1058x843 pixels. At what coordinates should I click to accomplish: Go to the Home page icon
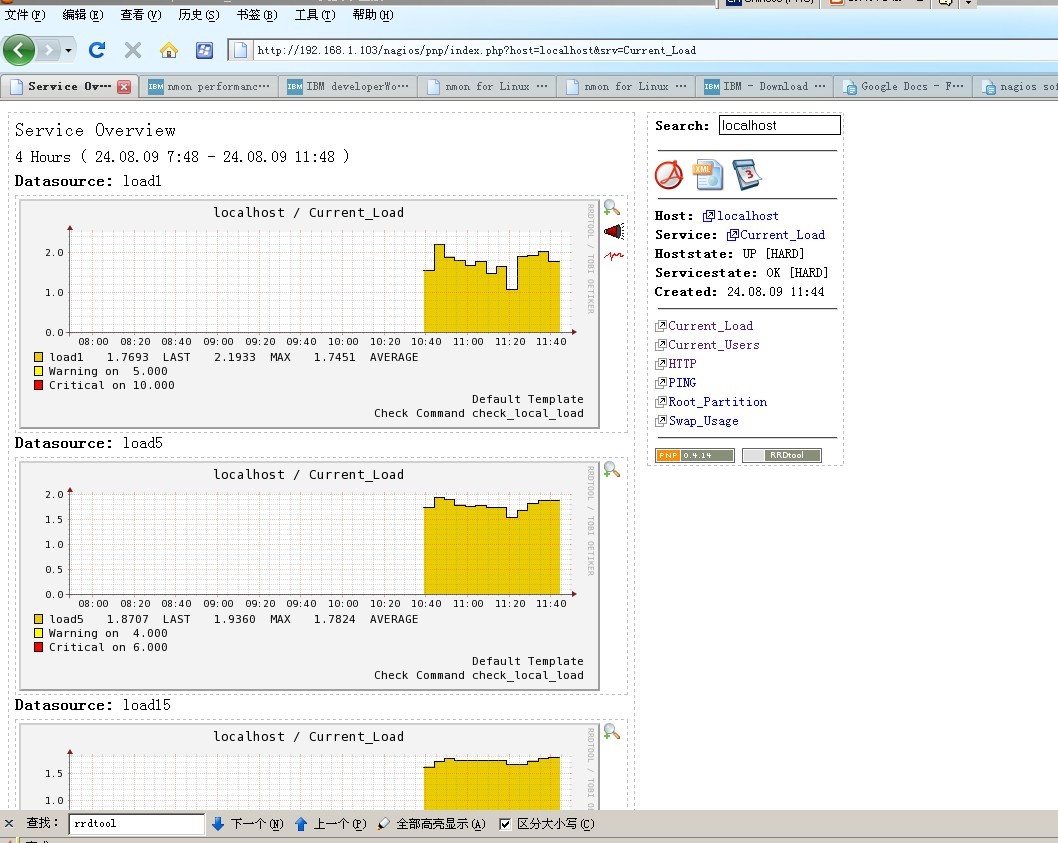(x=169, y=50)
